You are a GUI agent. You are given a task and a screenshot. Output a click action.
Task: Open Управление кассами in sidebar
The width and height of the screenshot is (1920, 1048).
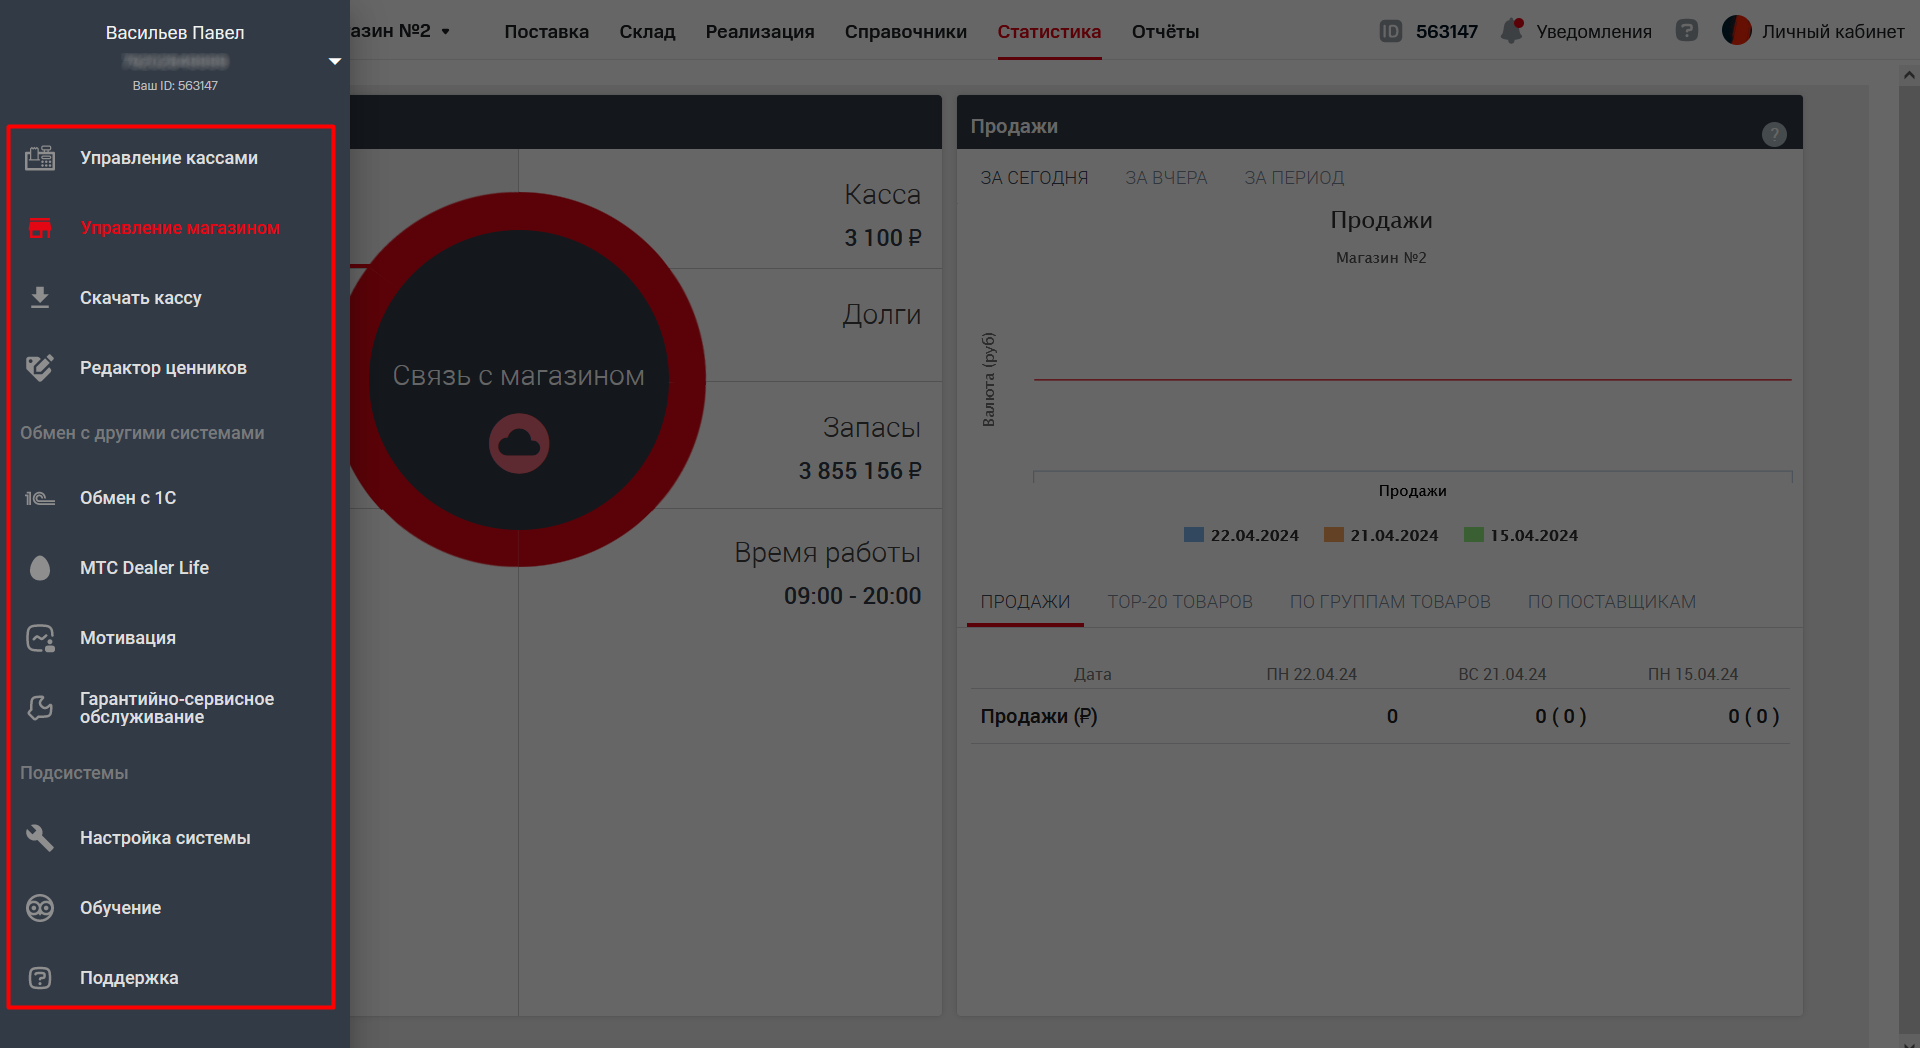coord(171,158)
